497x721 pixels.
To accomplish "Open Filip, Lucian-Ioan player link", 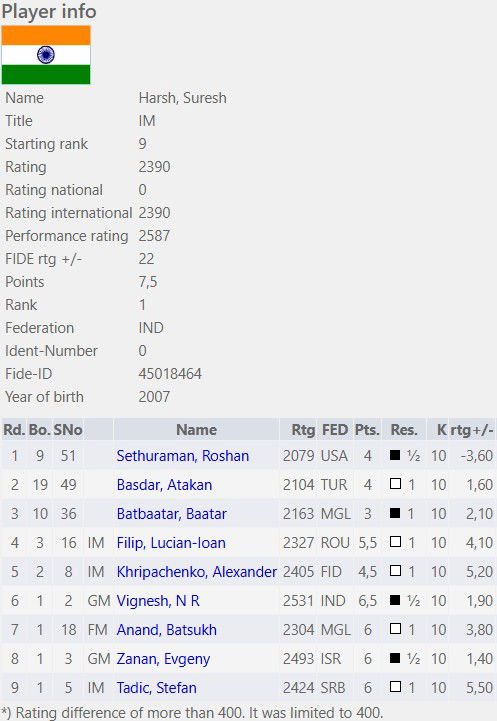I will click(x=171, y=543).
